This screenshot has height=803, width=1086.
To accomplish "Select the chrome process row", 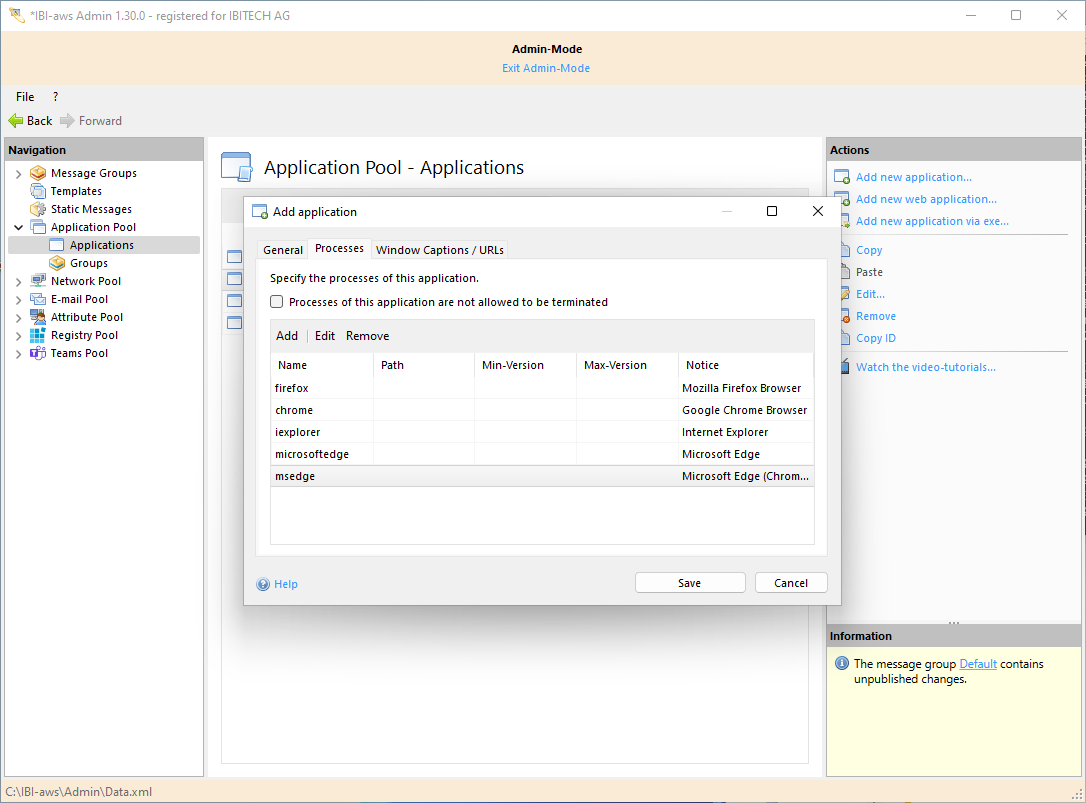I will coord(294,410).
